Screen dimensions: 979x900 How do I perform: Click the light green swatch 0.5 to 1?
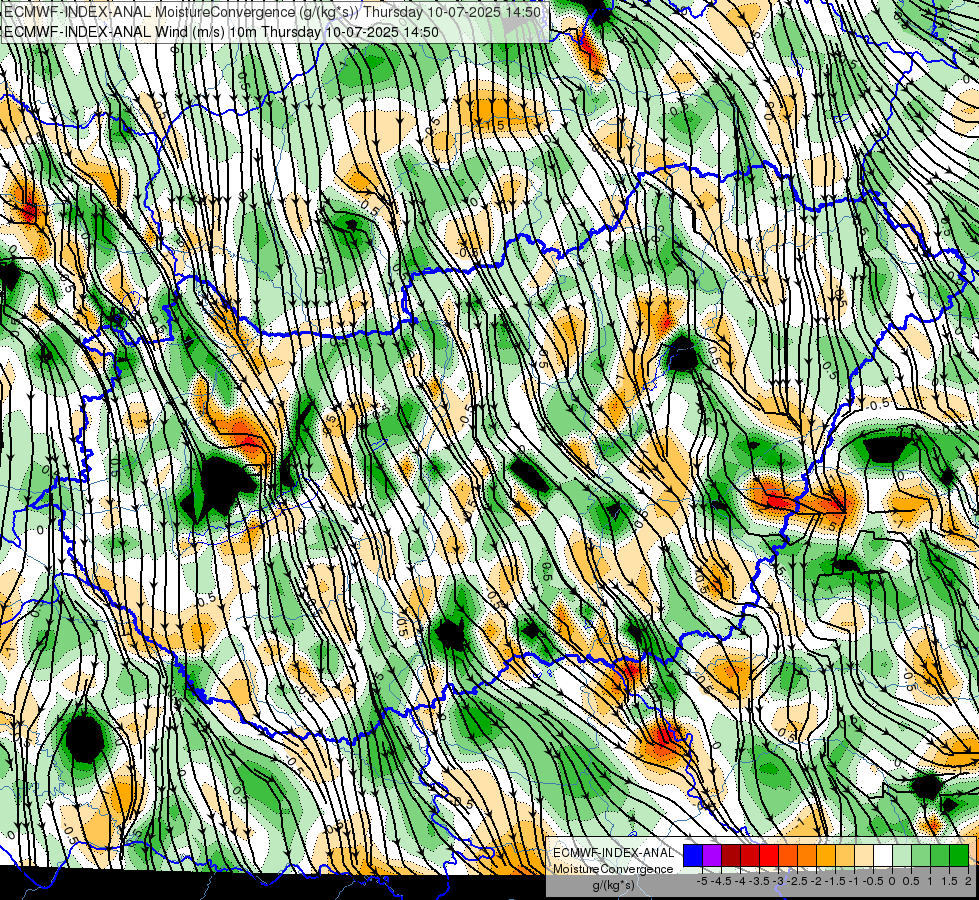tap(922, 855)
